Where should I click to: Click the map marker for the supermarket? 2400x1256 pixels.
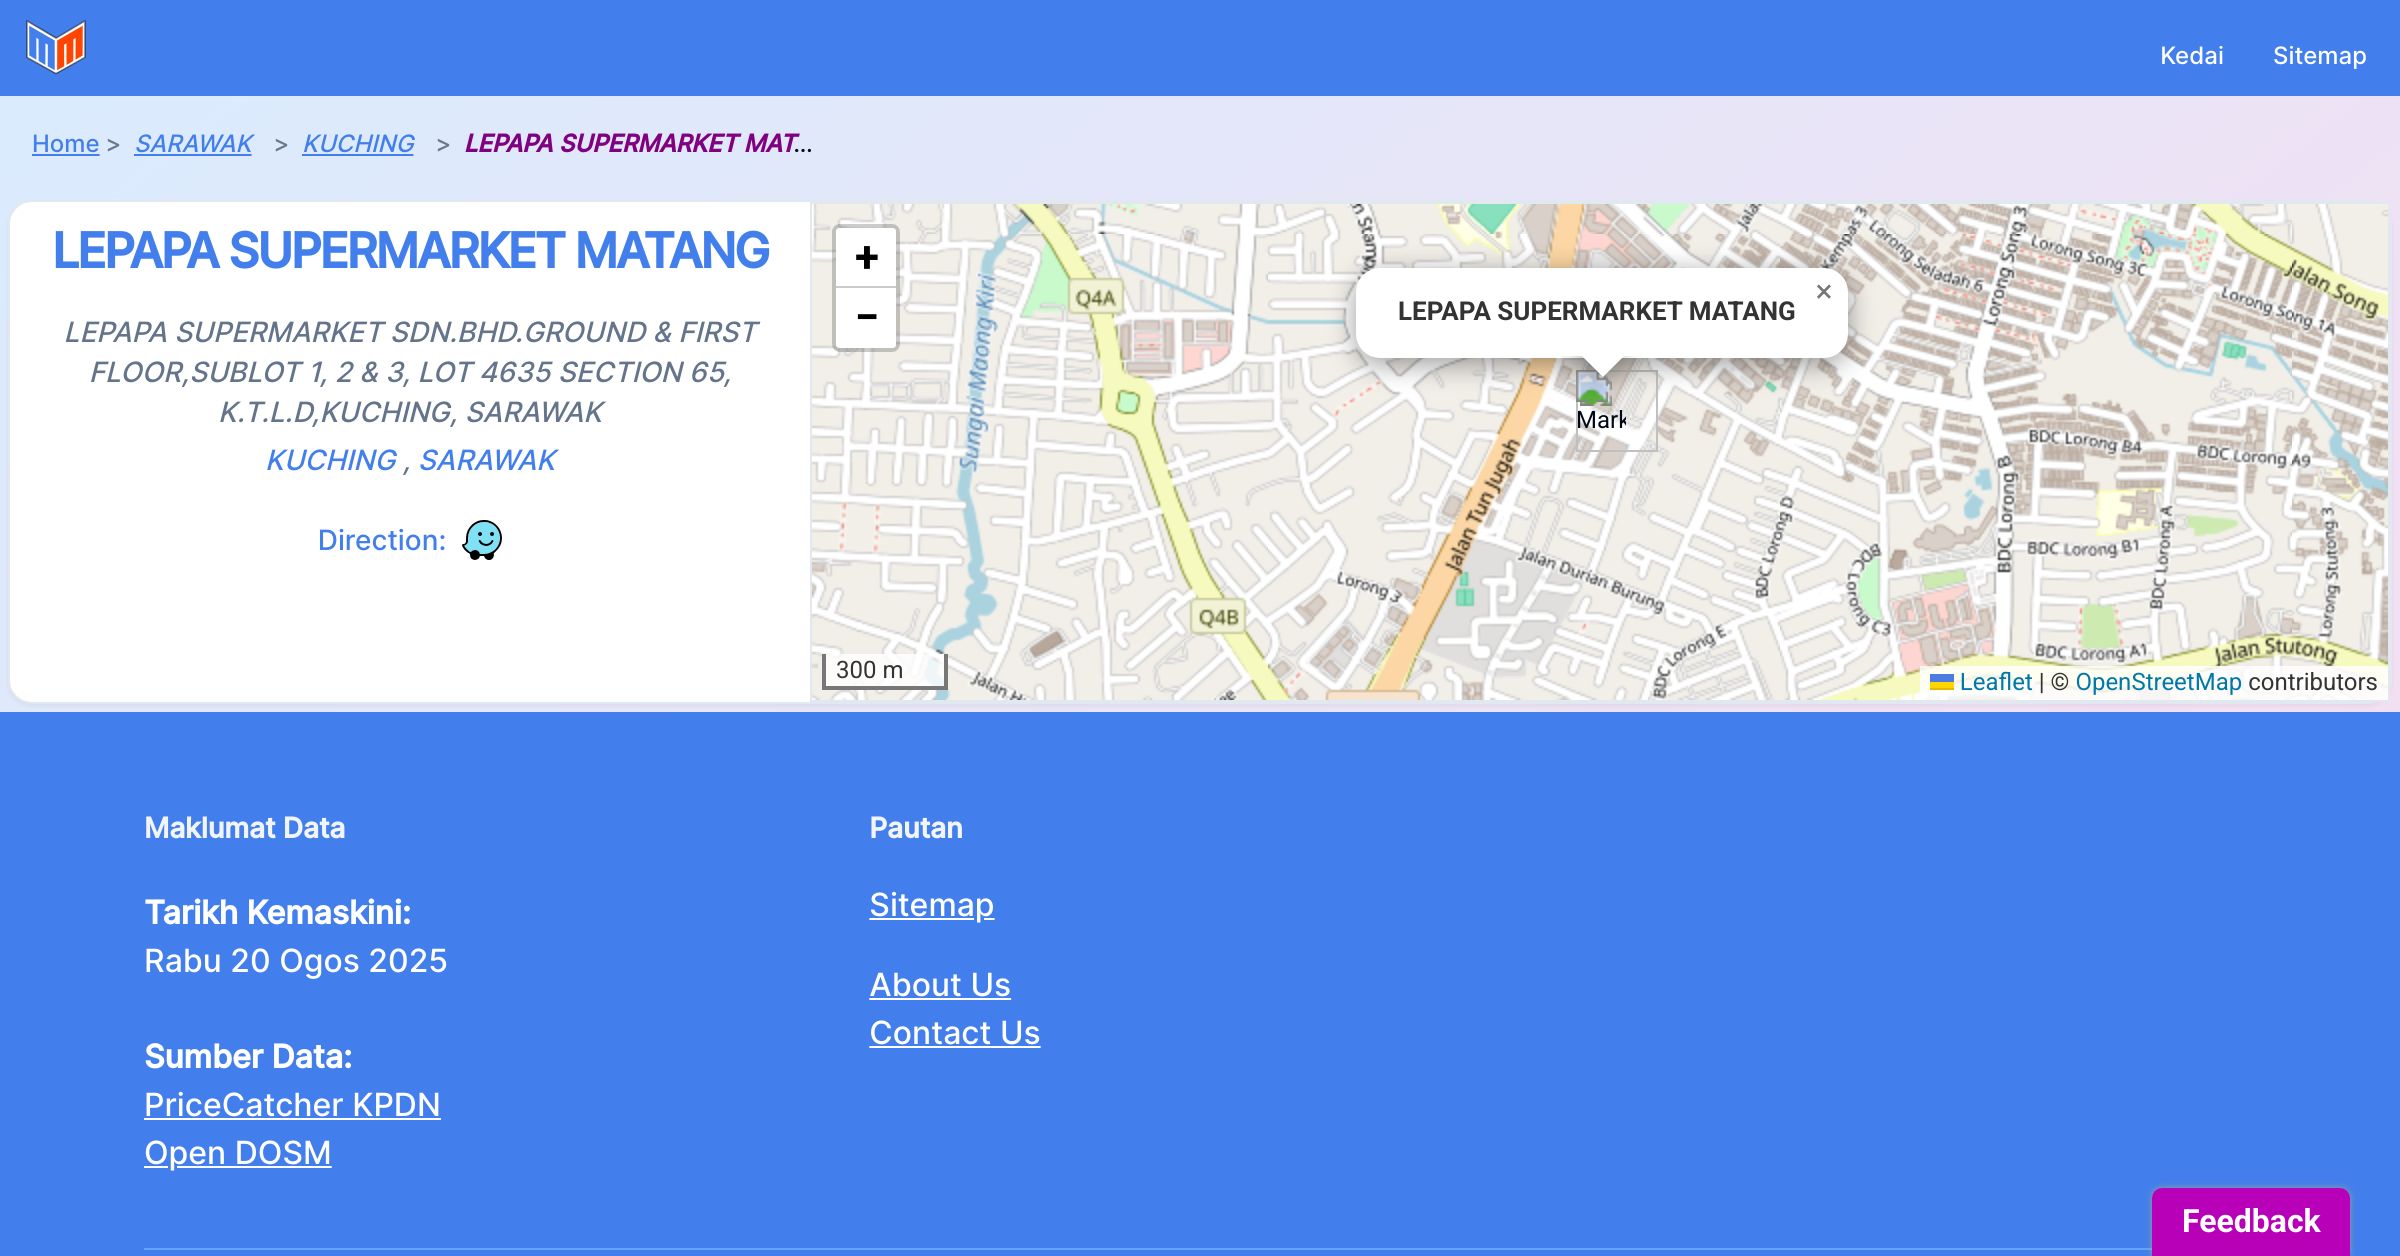[1615, 410]
